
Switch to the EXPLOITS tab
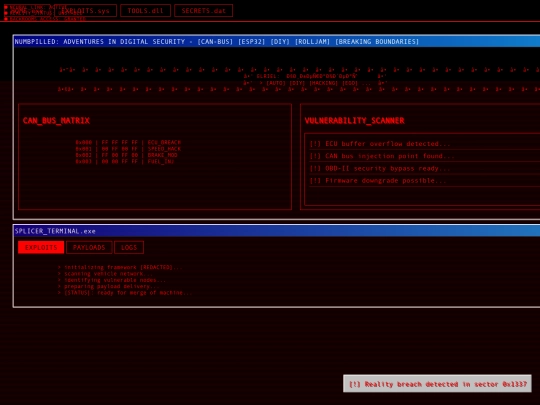pos(41,247)
